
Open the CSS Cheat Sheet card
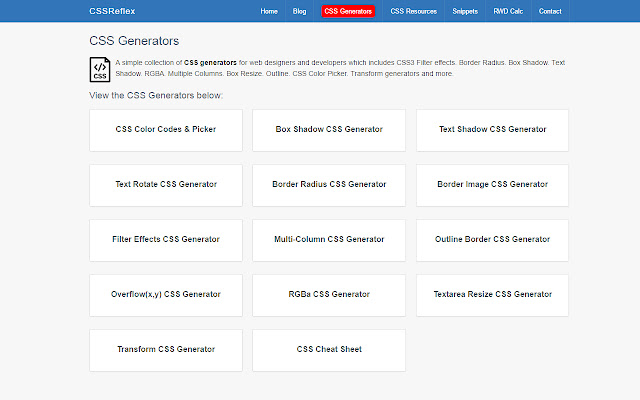point(329,351)
